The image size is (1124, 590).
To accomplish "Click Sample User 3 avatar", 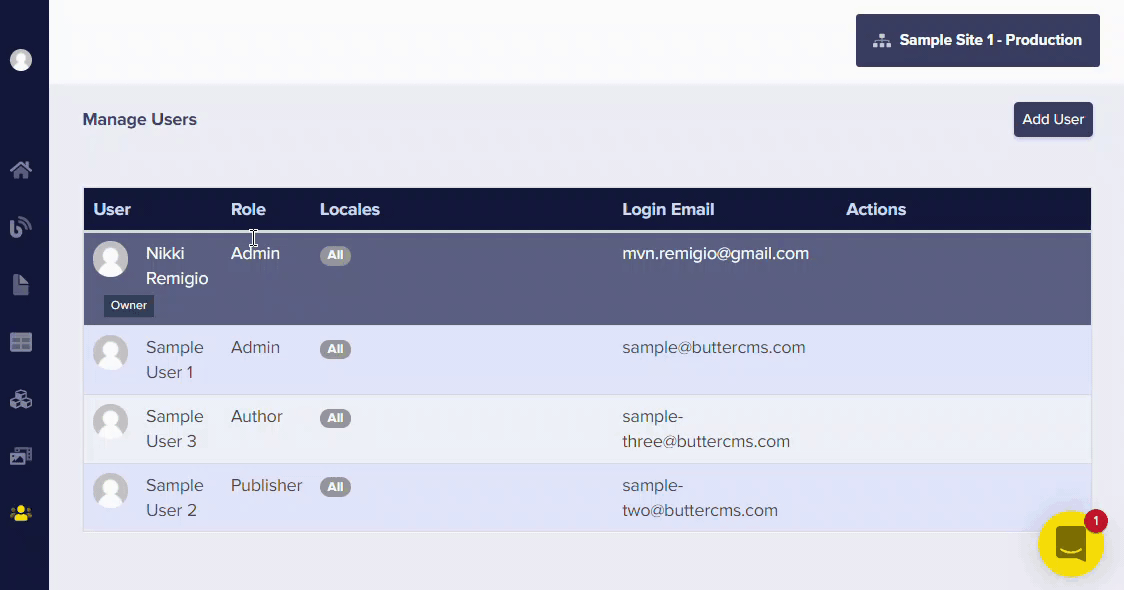I will [x=110, y=422].
